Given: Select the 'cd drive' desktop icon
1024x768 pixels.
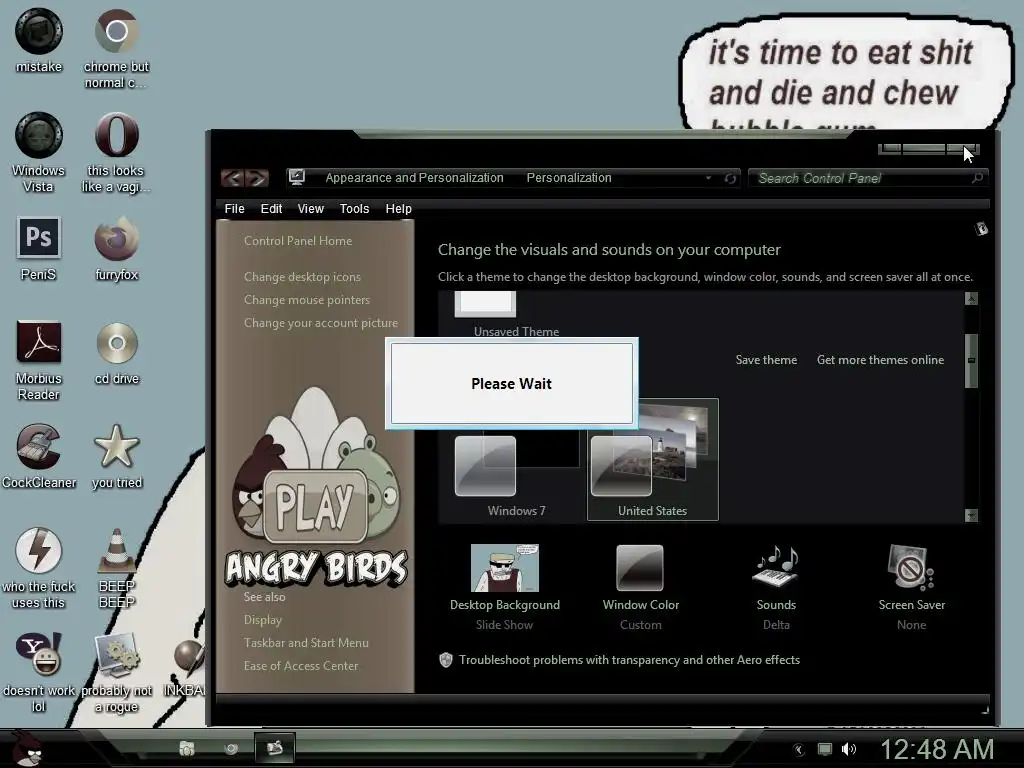Looking at the screenshot, I should pos(116,353).
